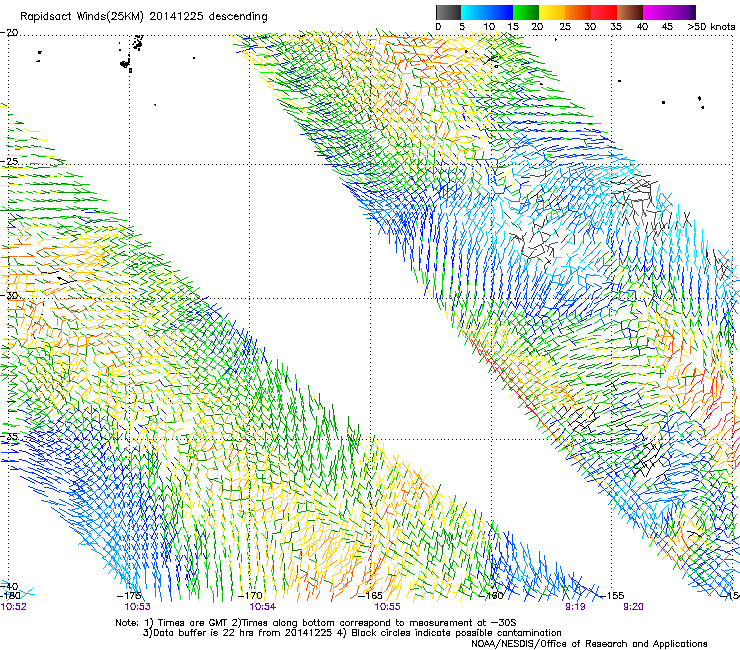Click the pass time label 10:53
The height and width of the screenshot is (650, 740).
[137, 607]
